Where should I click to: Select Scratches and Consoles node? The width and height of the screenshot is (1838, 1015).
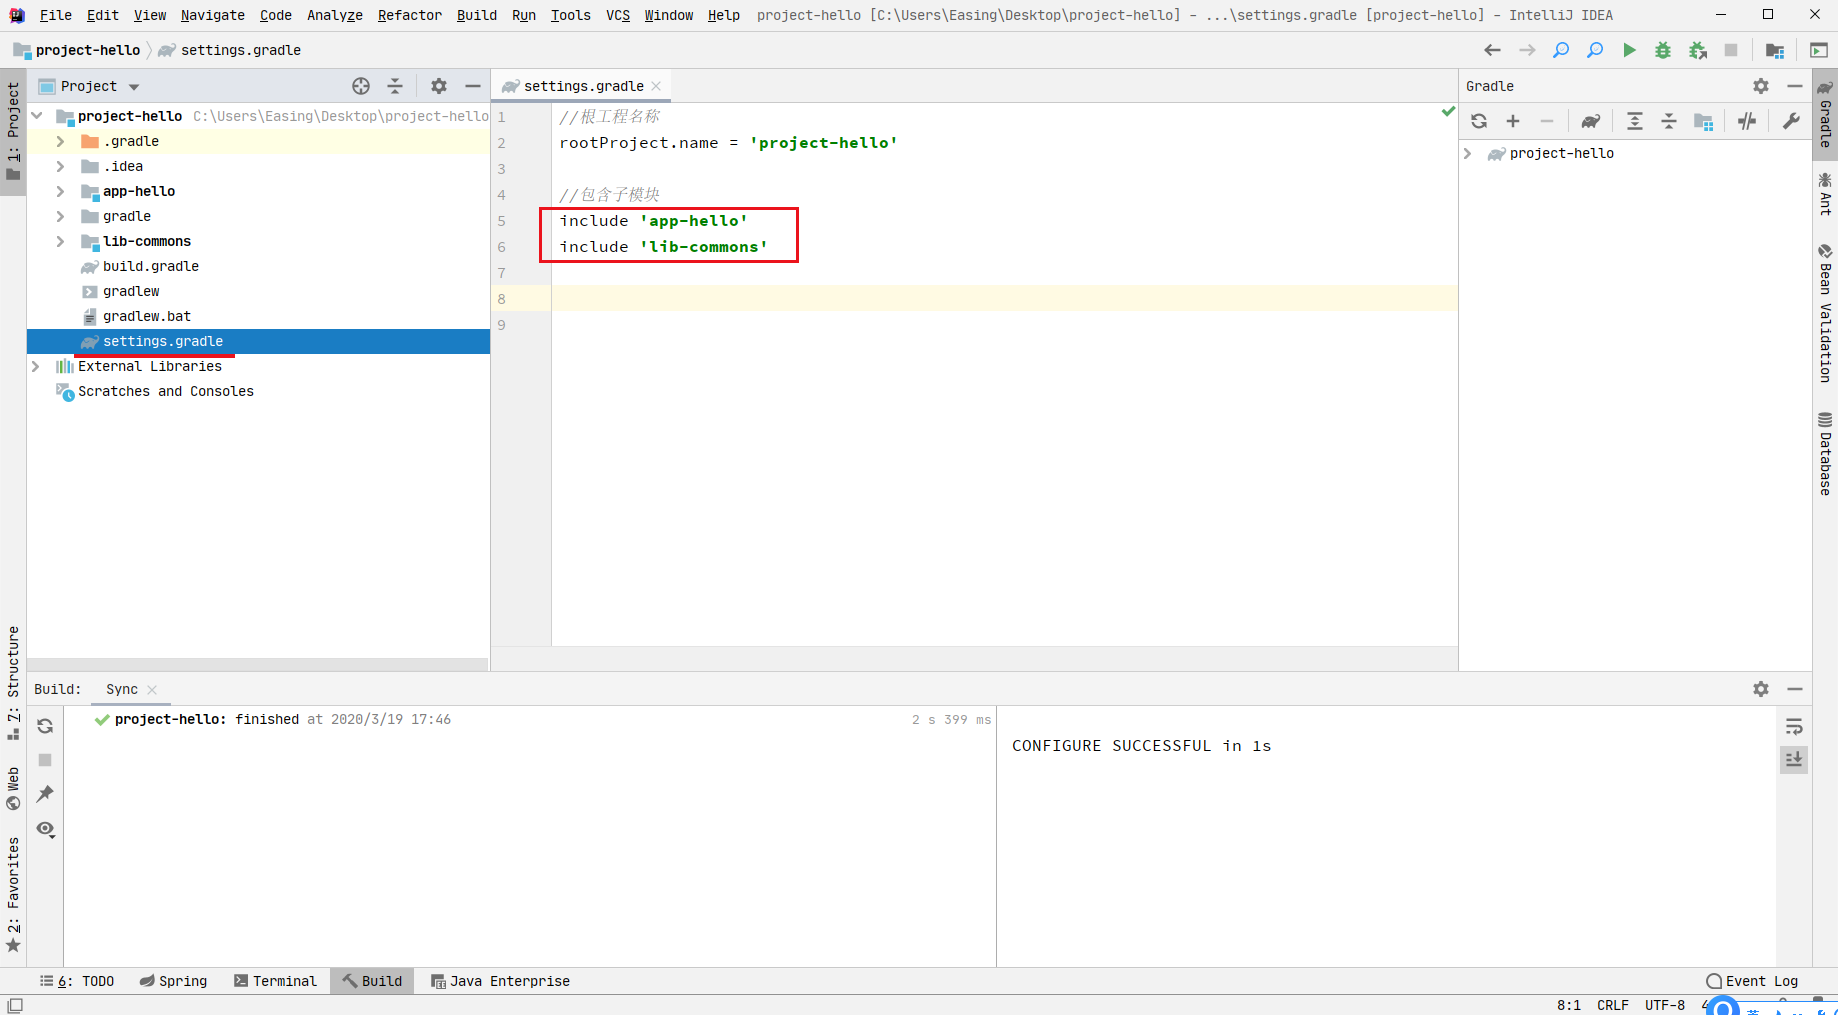click(x=165, y=391)
